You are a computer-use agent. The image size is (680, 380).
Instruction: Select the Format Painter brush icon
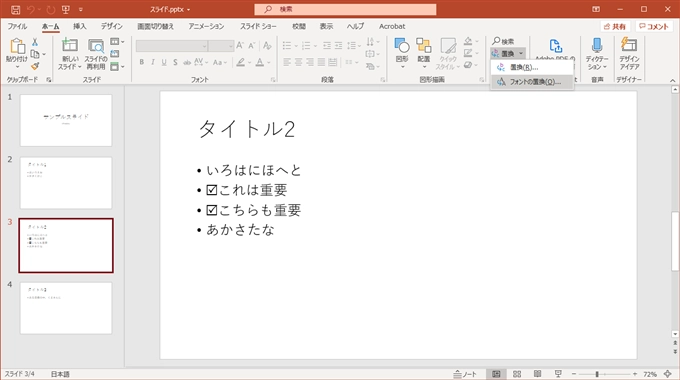[x=35, y=66]
